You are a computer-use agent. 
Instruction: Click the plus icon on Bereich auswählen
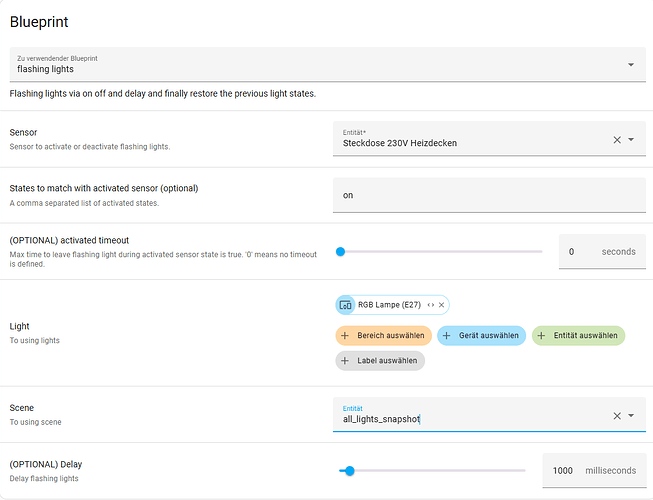point(345,336)
